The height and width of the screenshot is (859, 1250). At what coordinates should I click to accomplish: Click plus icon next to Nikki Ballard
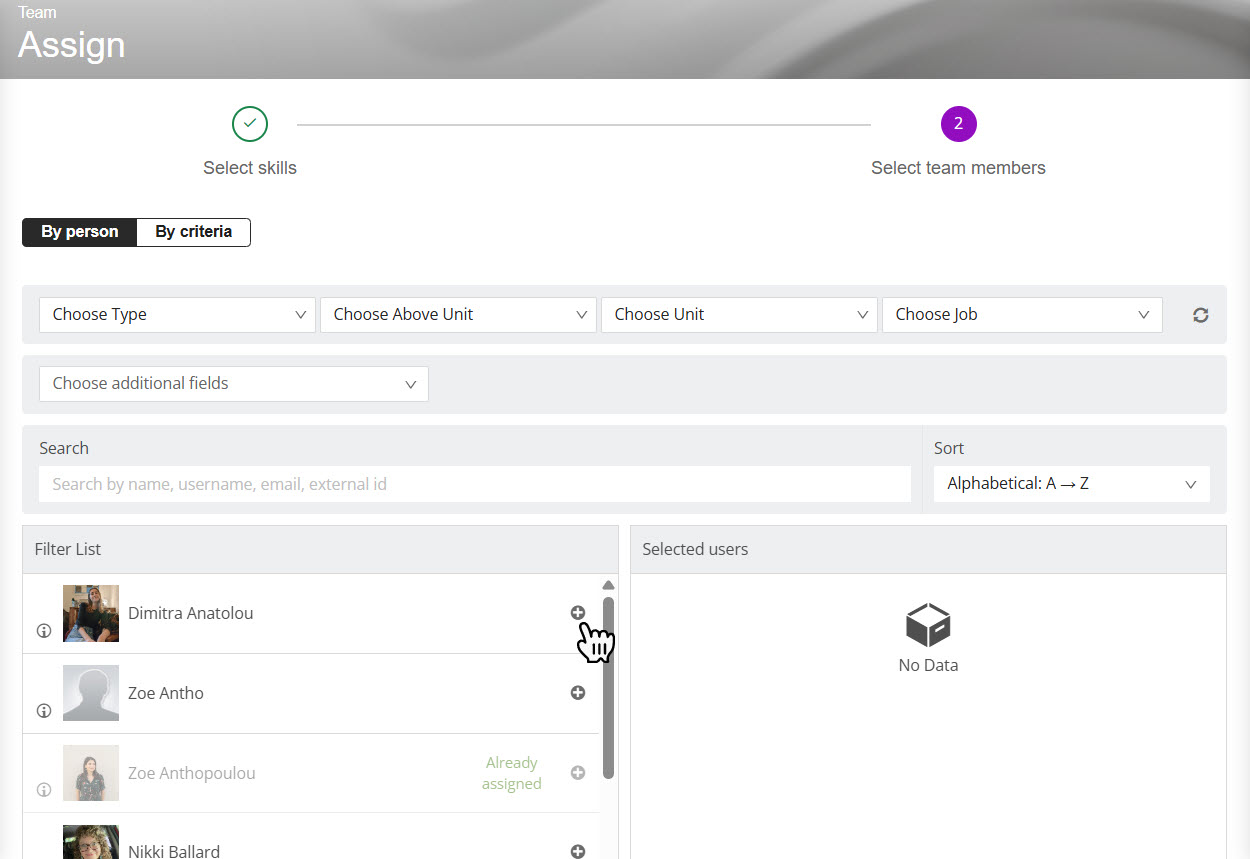(x=578, y=851)
